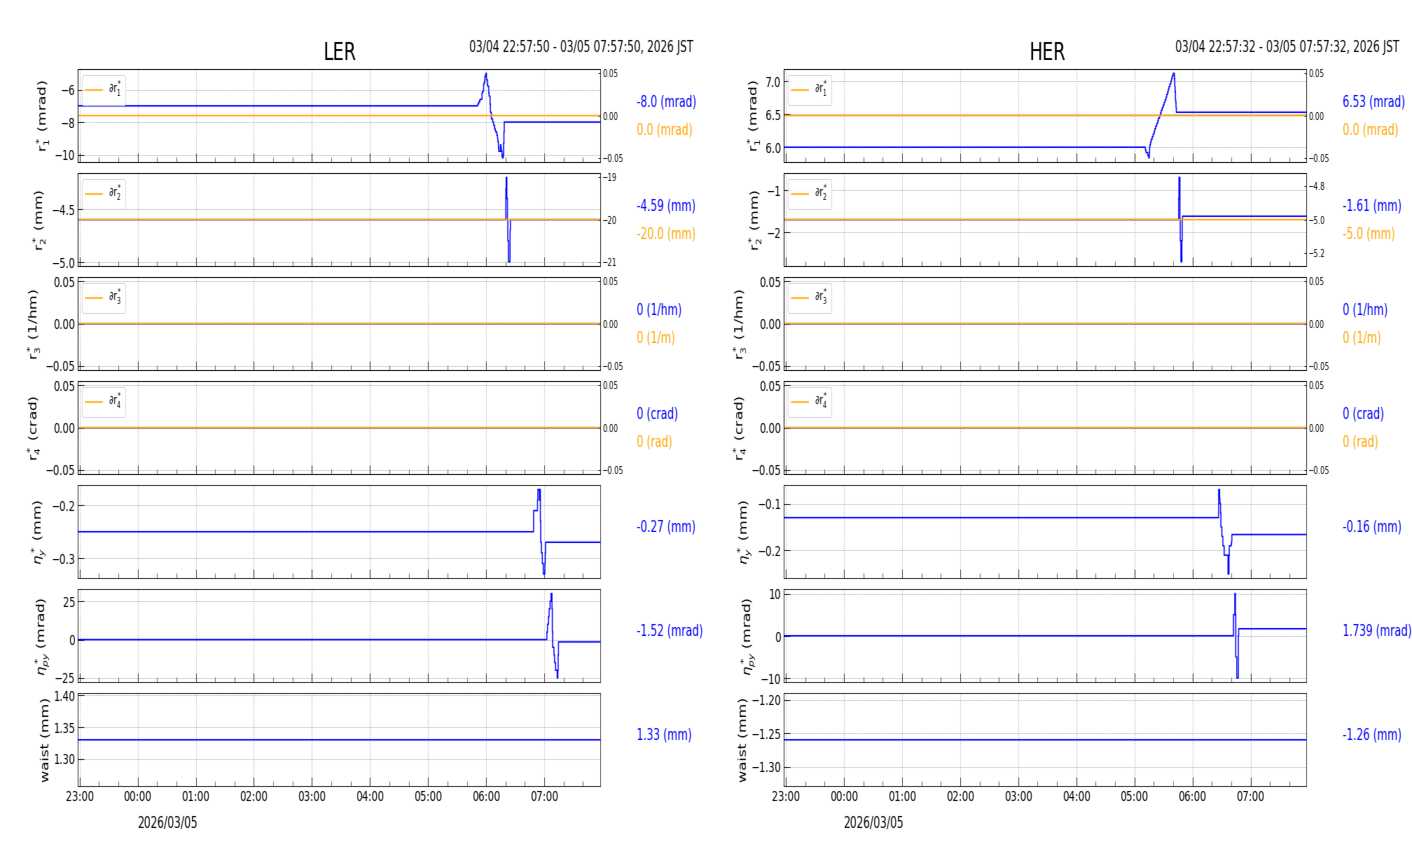The image size is (1412, 864).
Task: Click the 06:00 tick on HER time axis
Action: (x=1192, y=797)
